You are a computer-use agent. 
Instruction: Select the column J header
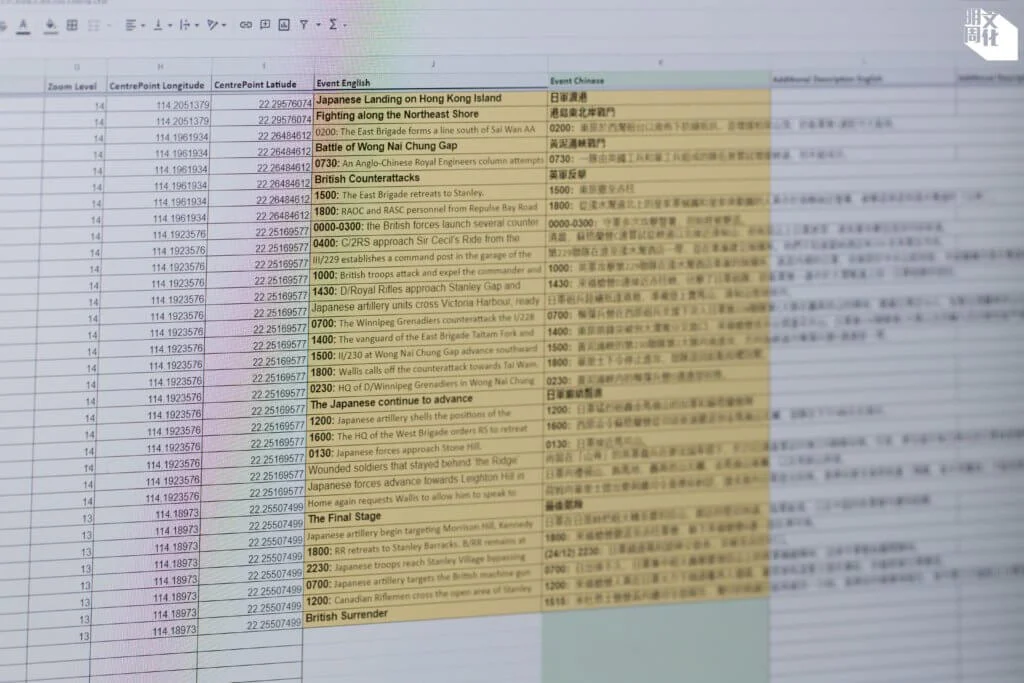pyautogui.click(x=432, y=64)
